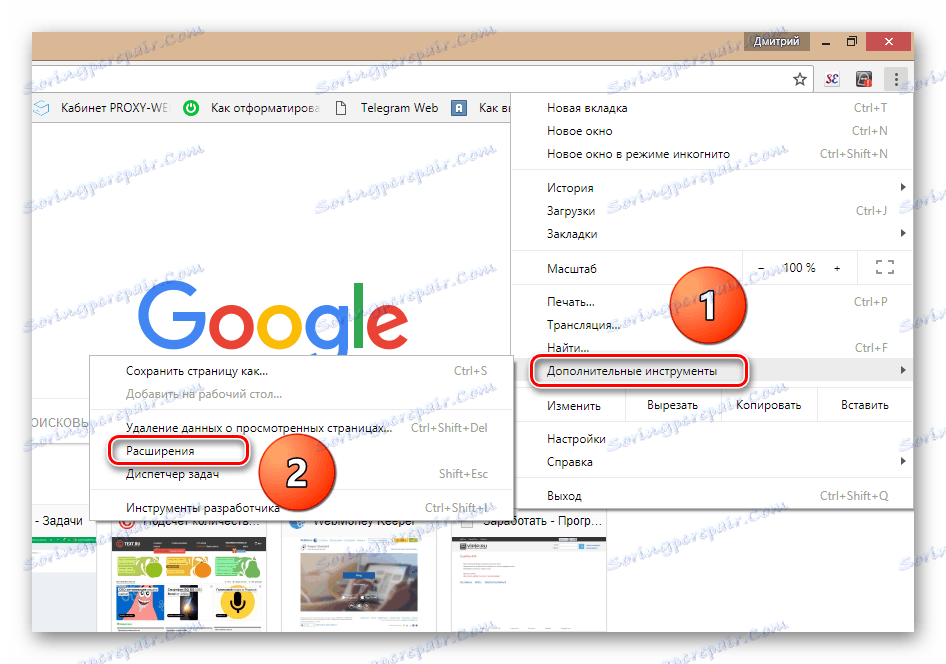
Task: Expand the Справка submenu arrow
Action: click(903, 461)
